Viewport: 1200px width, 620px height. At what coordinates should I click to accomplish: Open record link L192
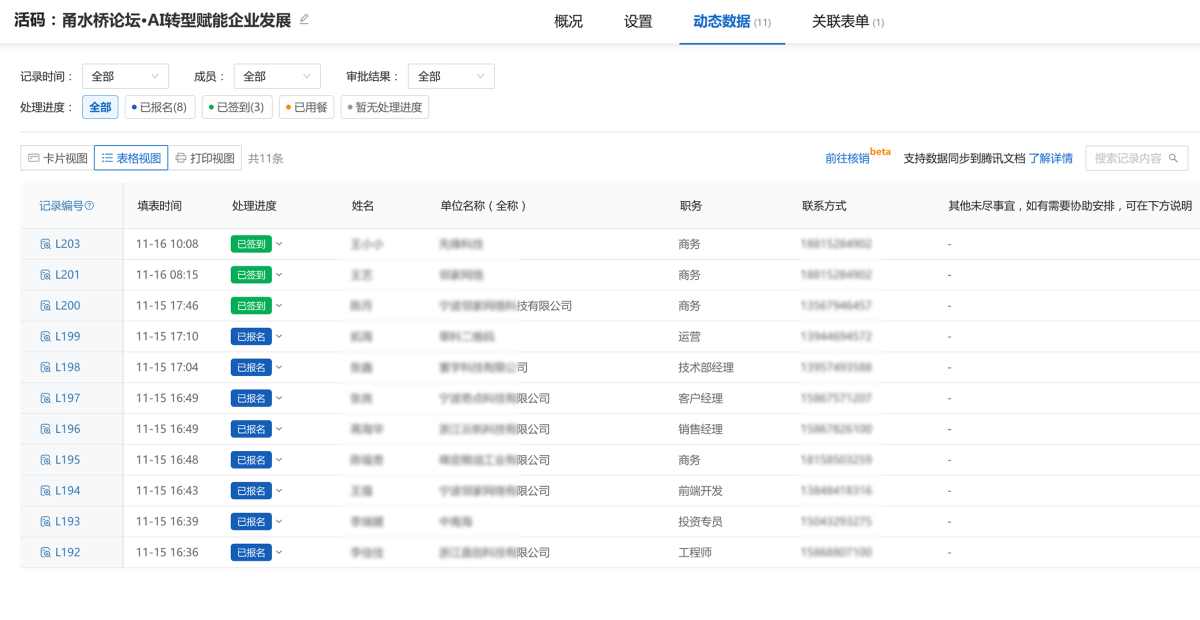68,554
